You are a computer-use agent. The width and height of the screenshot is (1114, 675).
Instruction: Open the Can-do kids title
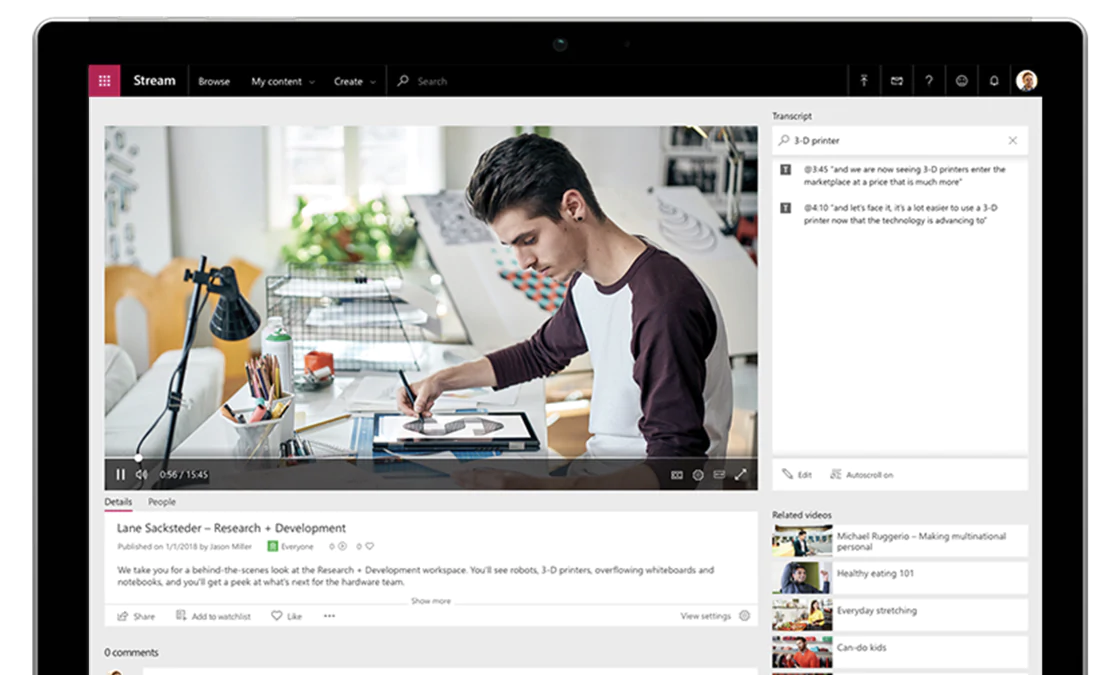861,647
